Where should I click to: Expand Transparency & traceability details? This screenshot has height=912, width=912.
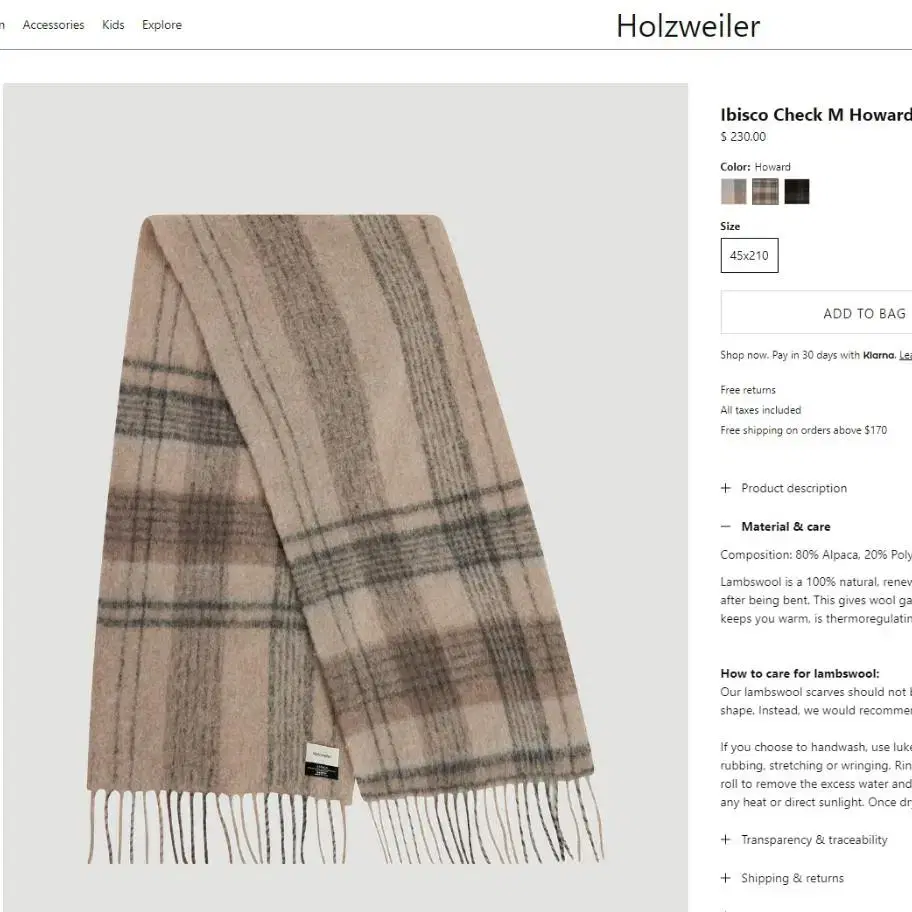click(x=814, y=839)
